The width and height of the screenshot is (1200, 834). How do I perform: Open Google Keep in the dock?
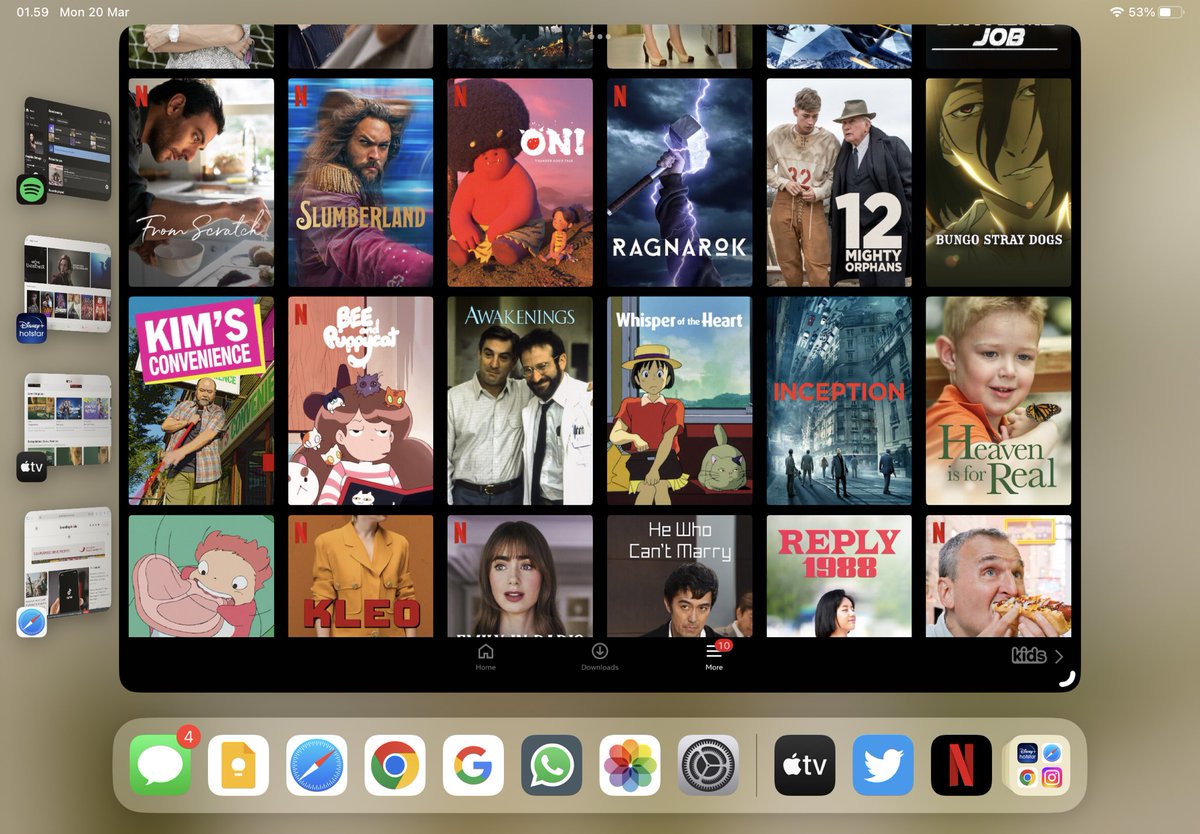(x=238, y=765)
